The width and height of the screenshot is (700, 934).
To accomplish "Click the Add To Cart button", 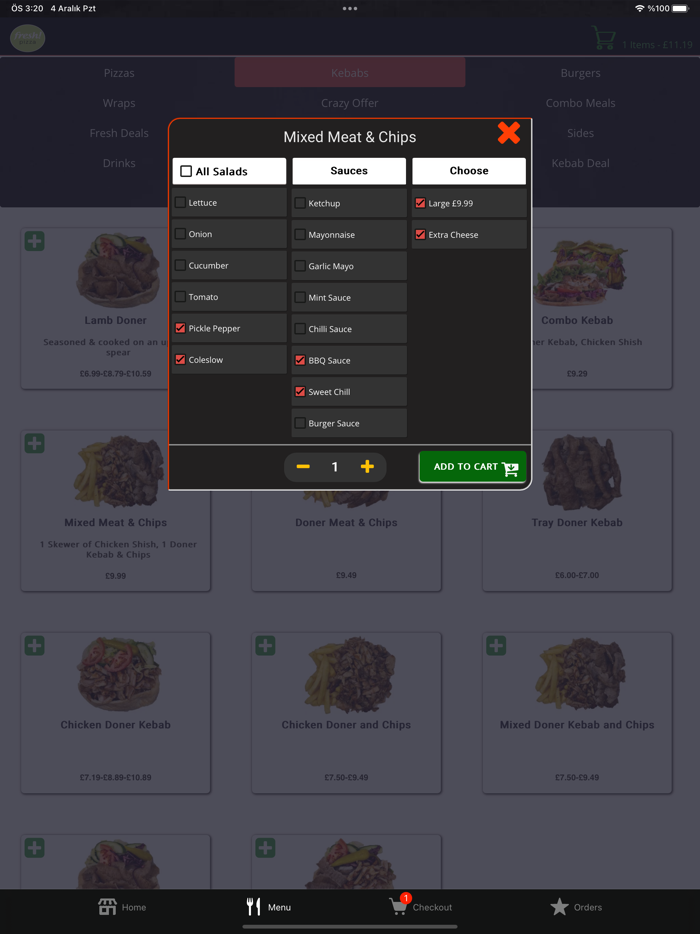I will [x=472, y=466].
